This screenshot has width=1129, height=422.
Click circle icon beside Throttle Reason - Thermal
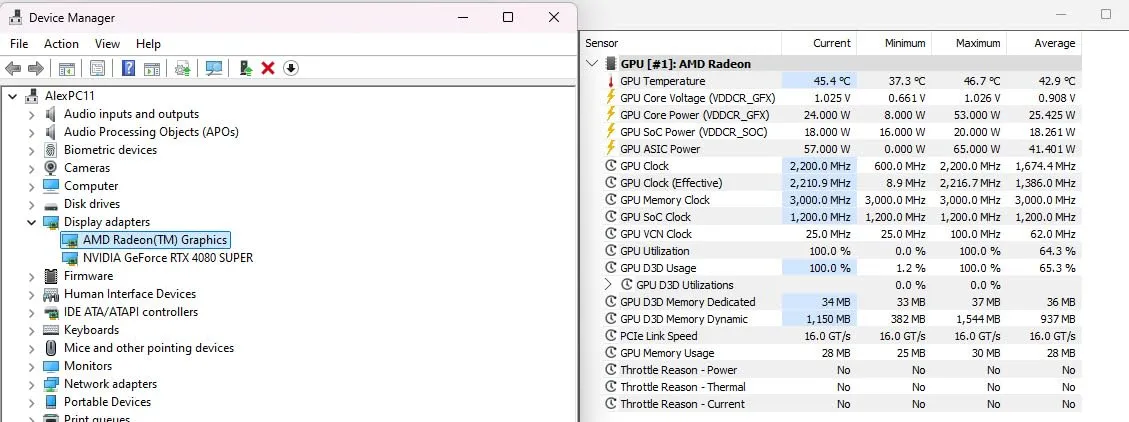pyautogui.click(x=611, y=387)
